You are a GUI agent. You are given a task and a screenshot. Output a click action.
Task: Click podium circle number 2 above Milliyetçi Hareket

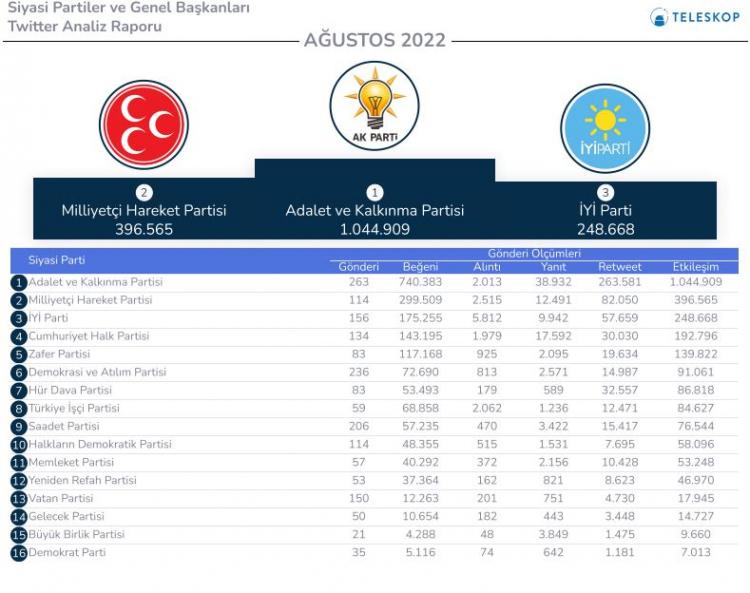pyautogui.click(x=144, y=193)
